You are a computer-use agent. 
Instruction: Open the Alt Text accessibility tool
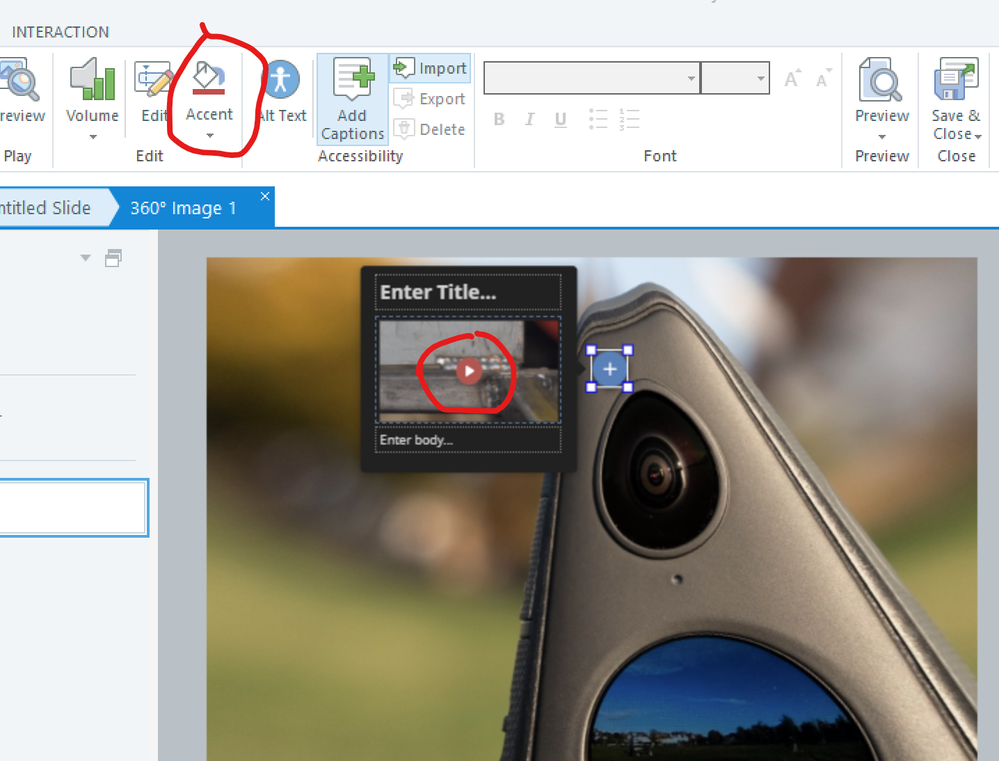coord(281,89)
